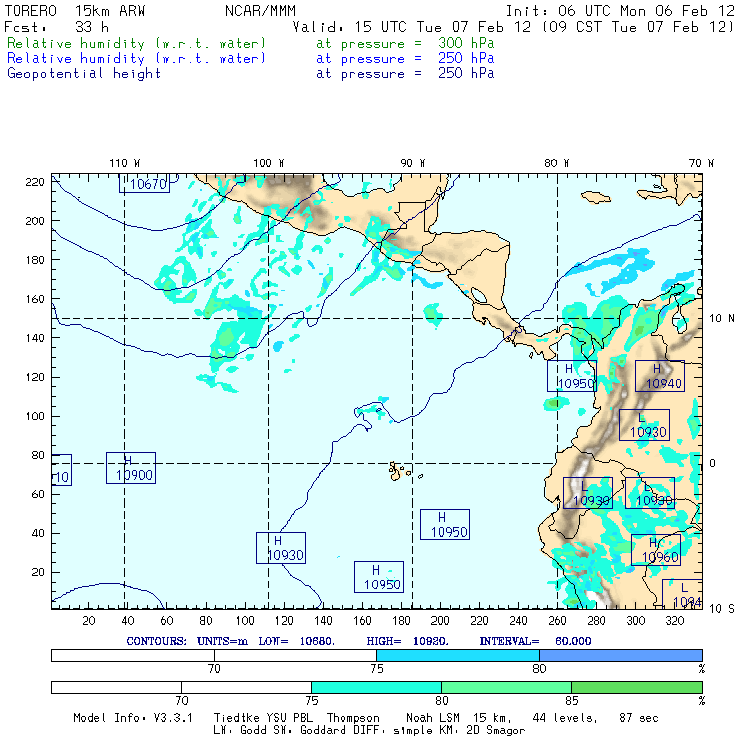
Task: Click the cyan 75-80% upper colorbar segment
Action: click(458, 655)
